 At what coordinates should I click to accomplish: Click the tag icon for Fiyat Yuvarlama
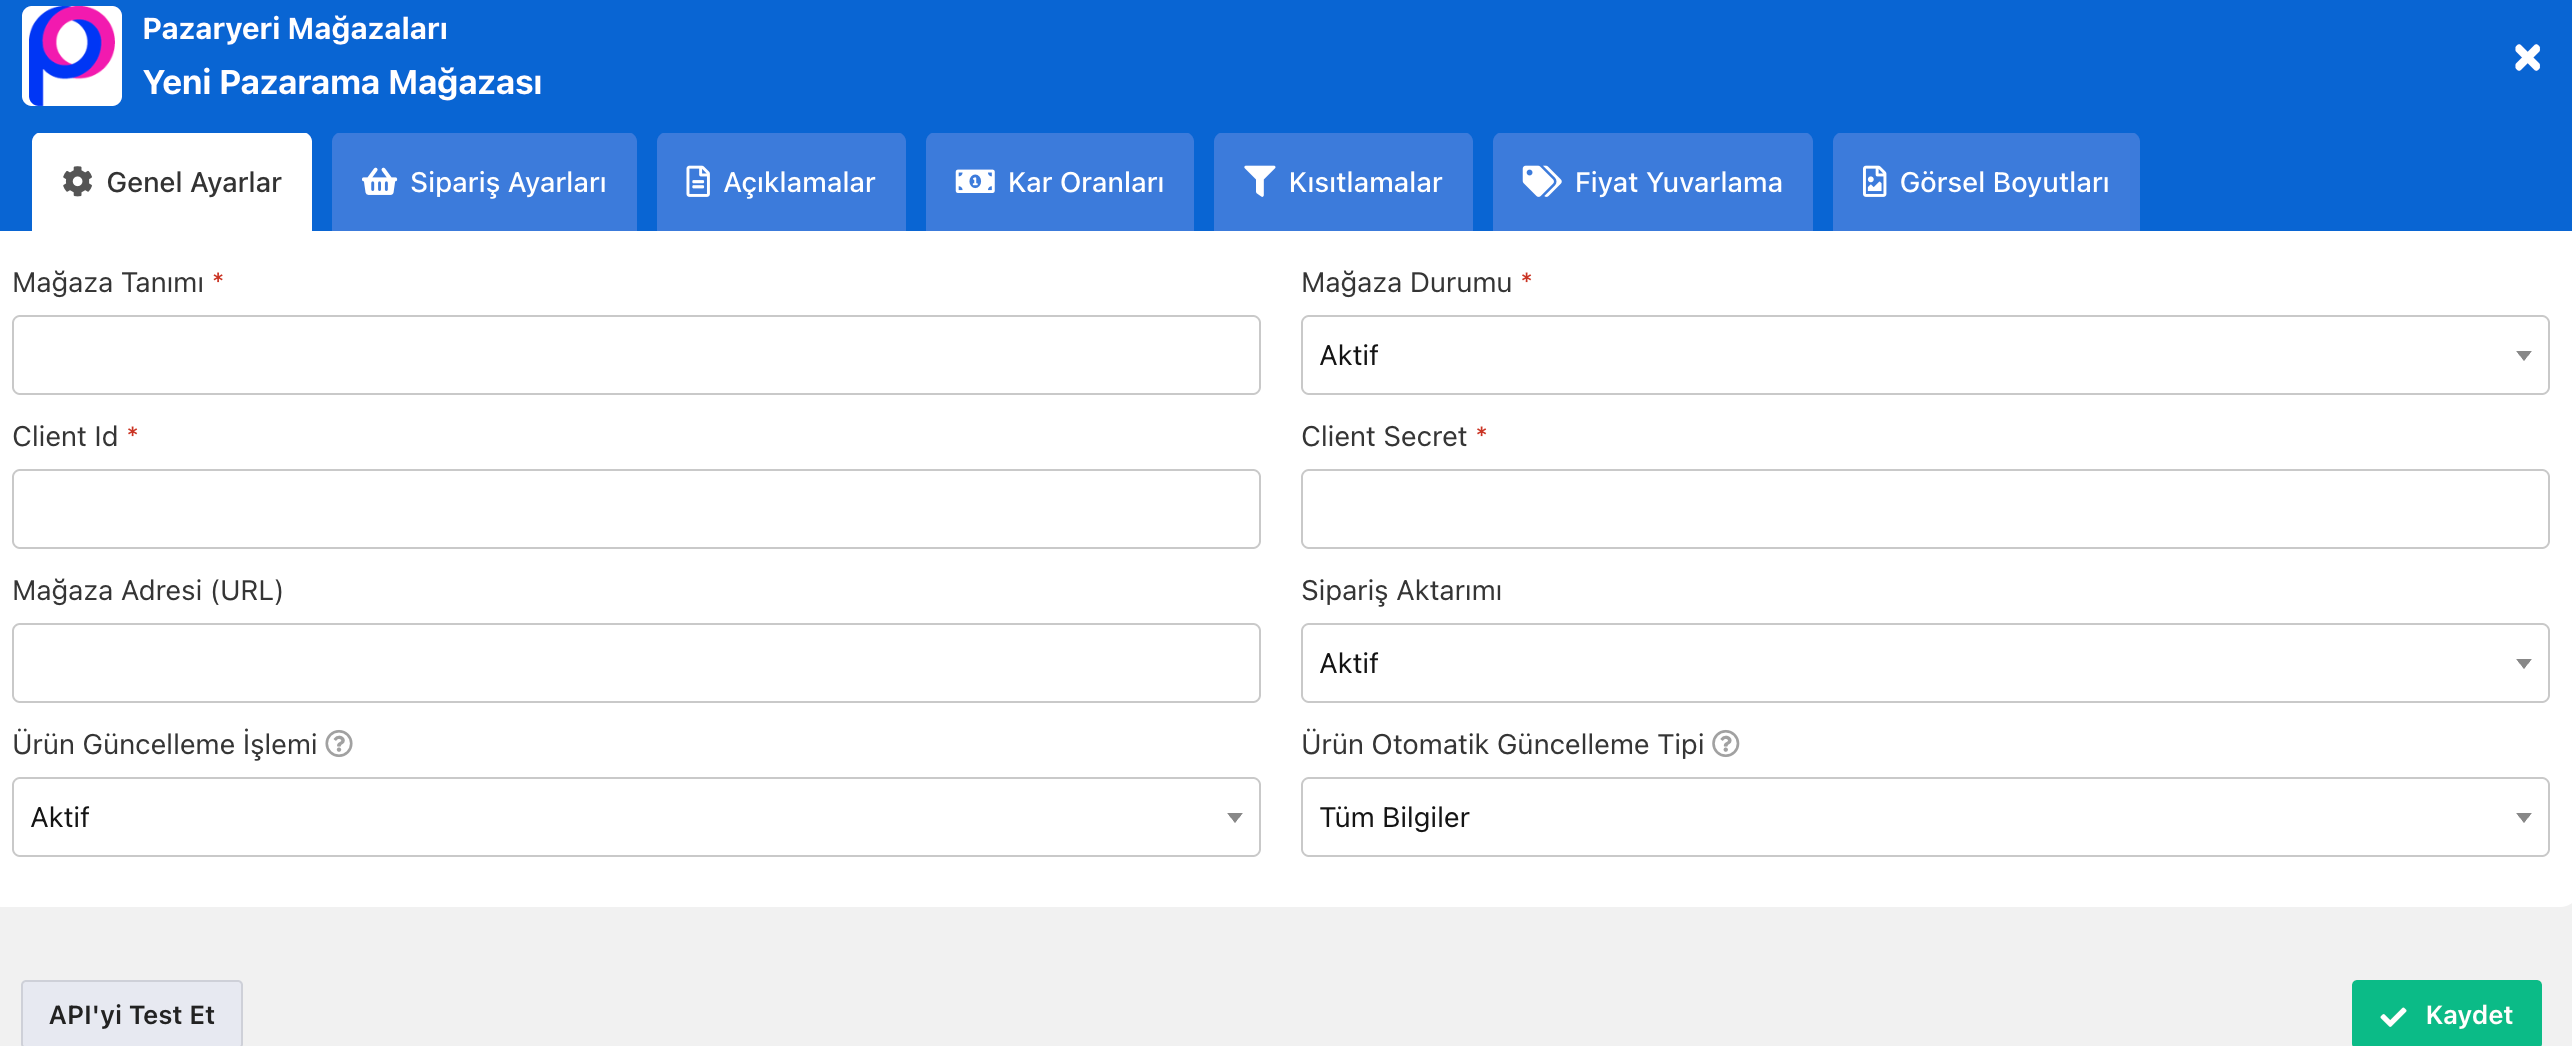(1540, 182)
